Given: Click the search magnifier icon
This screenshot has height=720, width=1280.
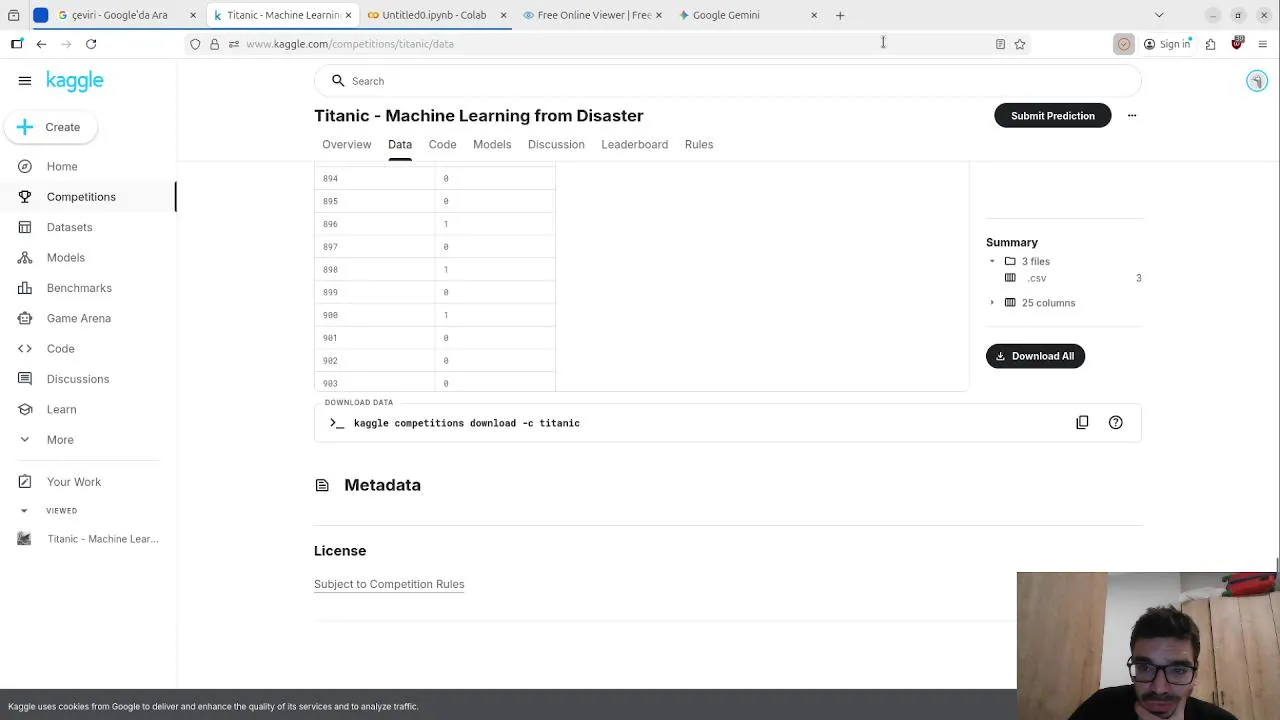Looking at the screenshot, I should pos(338,81).
